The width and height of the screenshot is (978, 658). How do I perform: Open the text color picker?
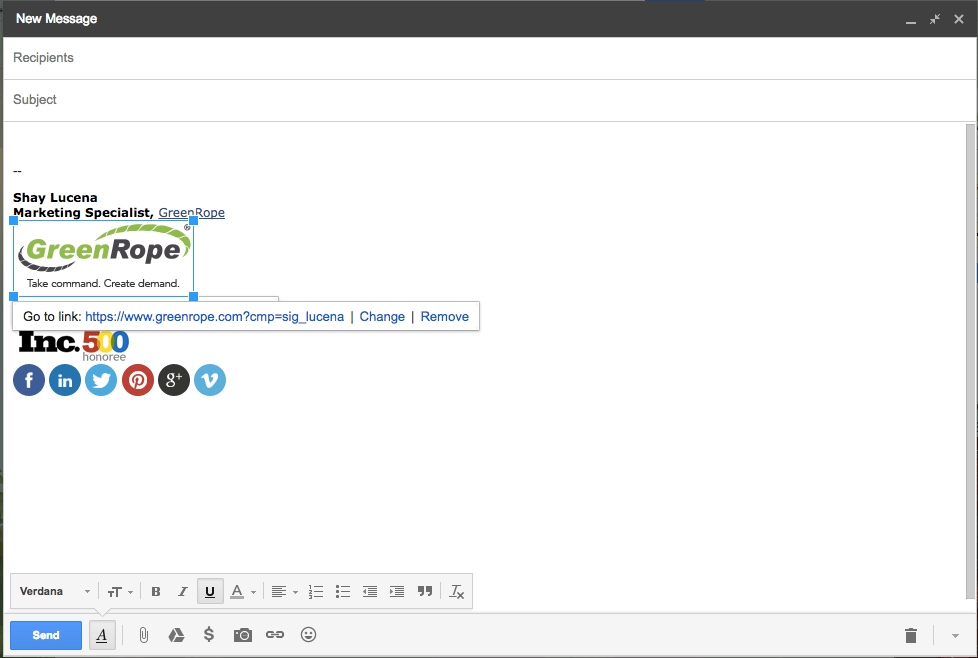coord(243,591)
